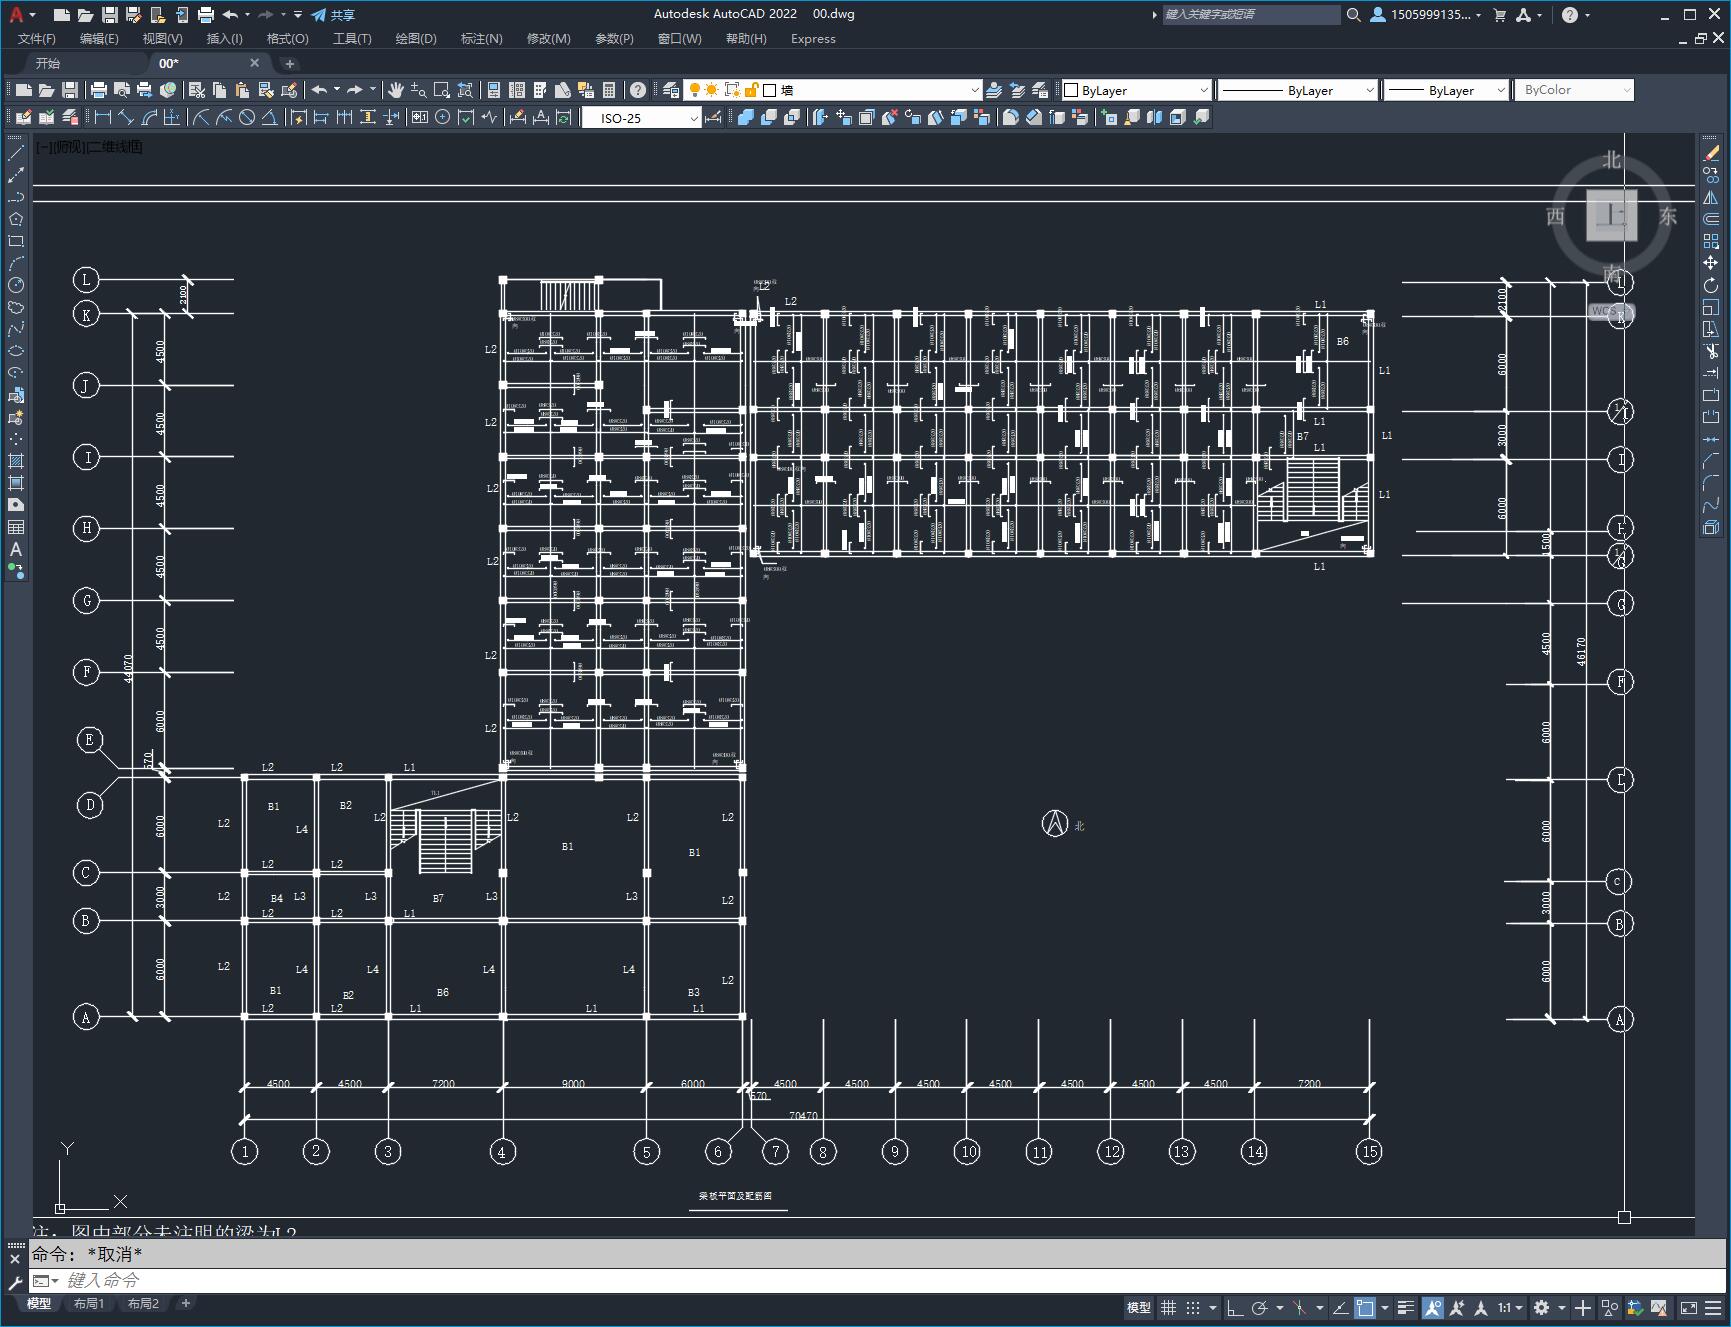Open the 文件(F) menu
Screen dimensions: 1731x1327
37,39
